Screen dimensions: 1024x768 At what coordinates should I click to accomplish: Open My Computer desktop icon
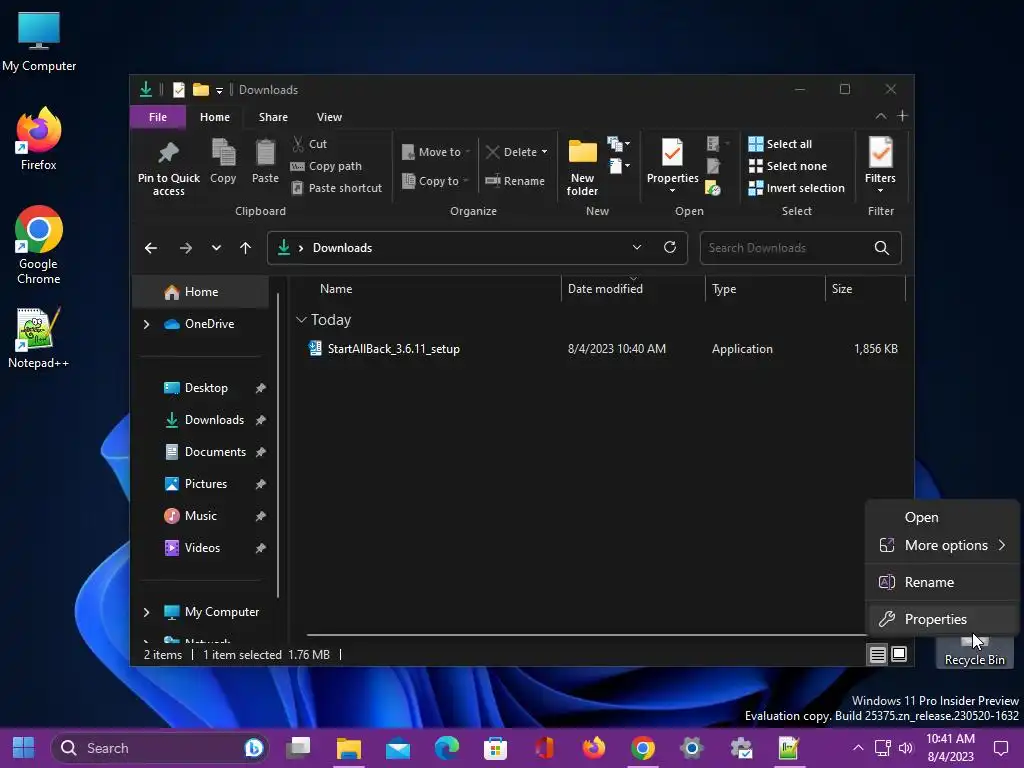pyautogui.click(x=39, y=42)
